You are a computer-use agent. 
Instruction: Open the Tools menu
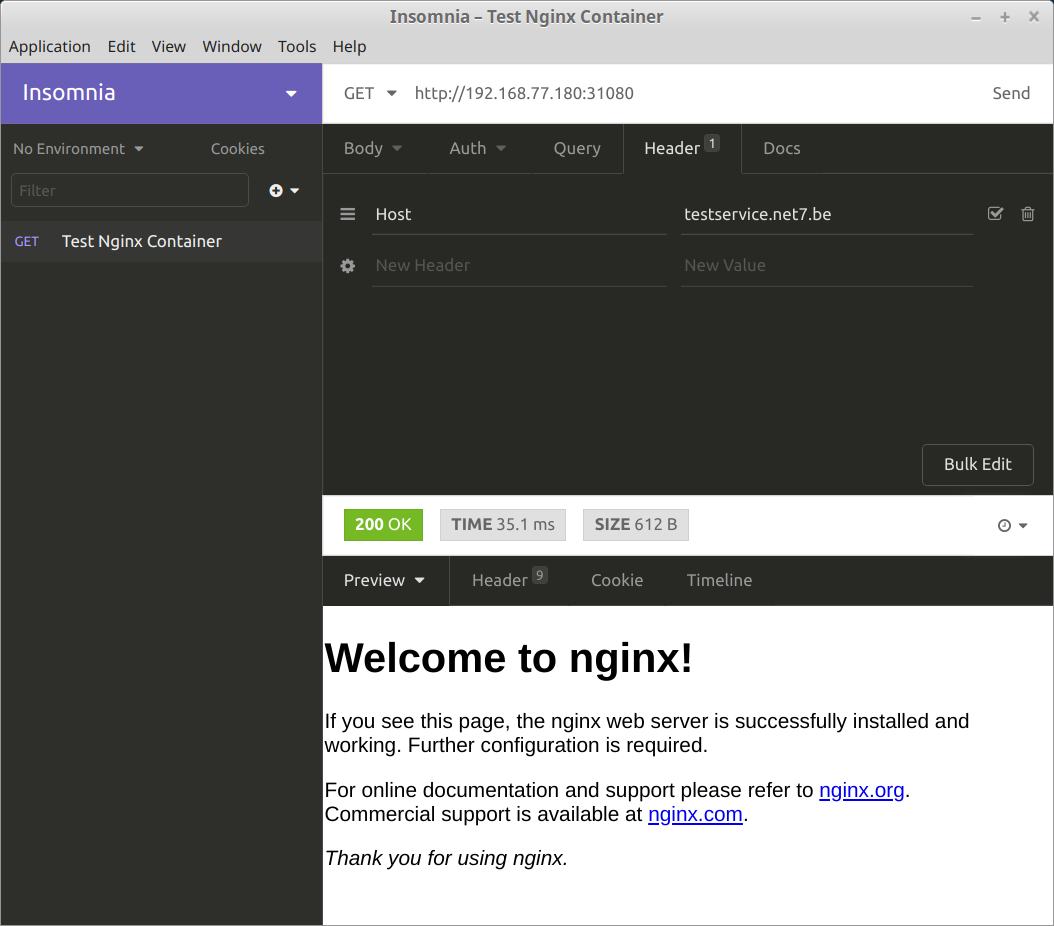(297, 46)
